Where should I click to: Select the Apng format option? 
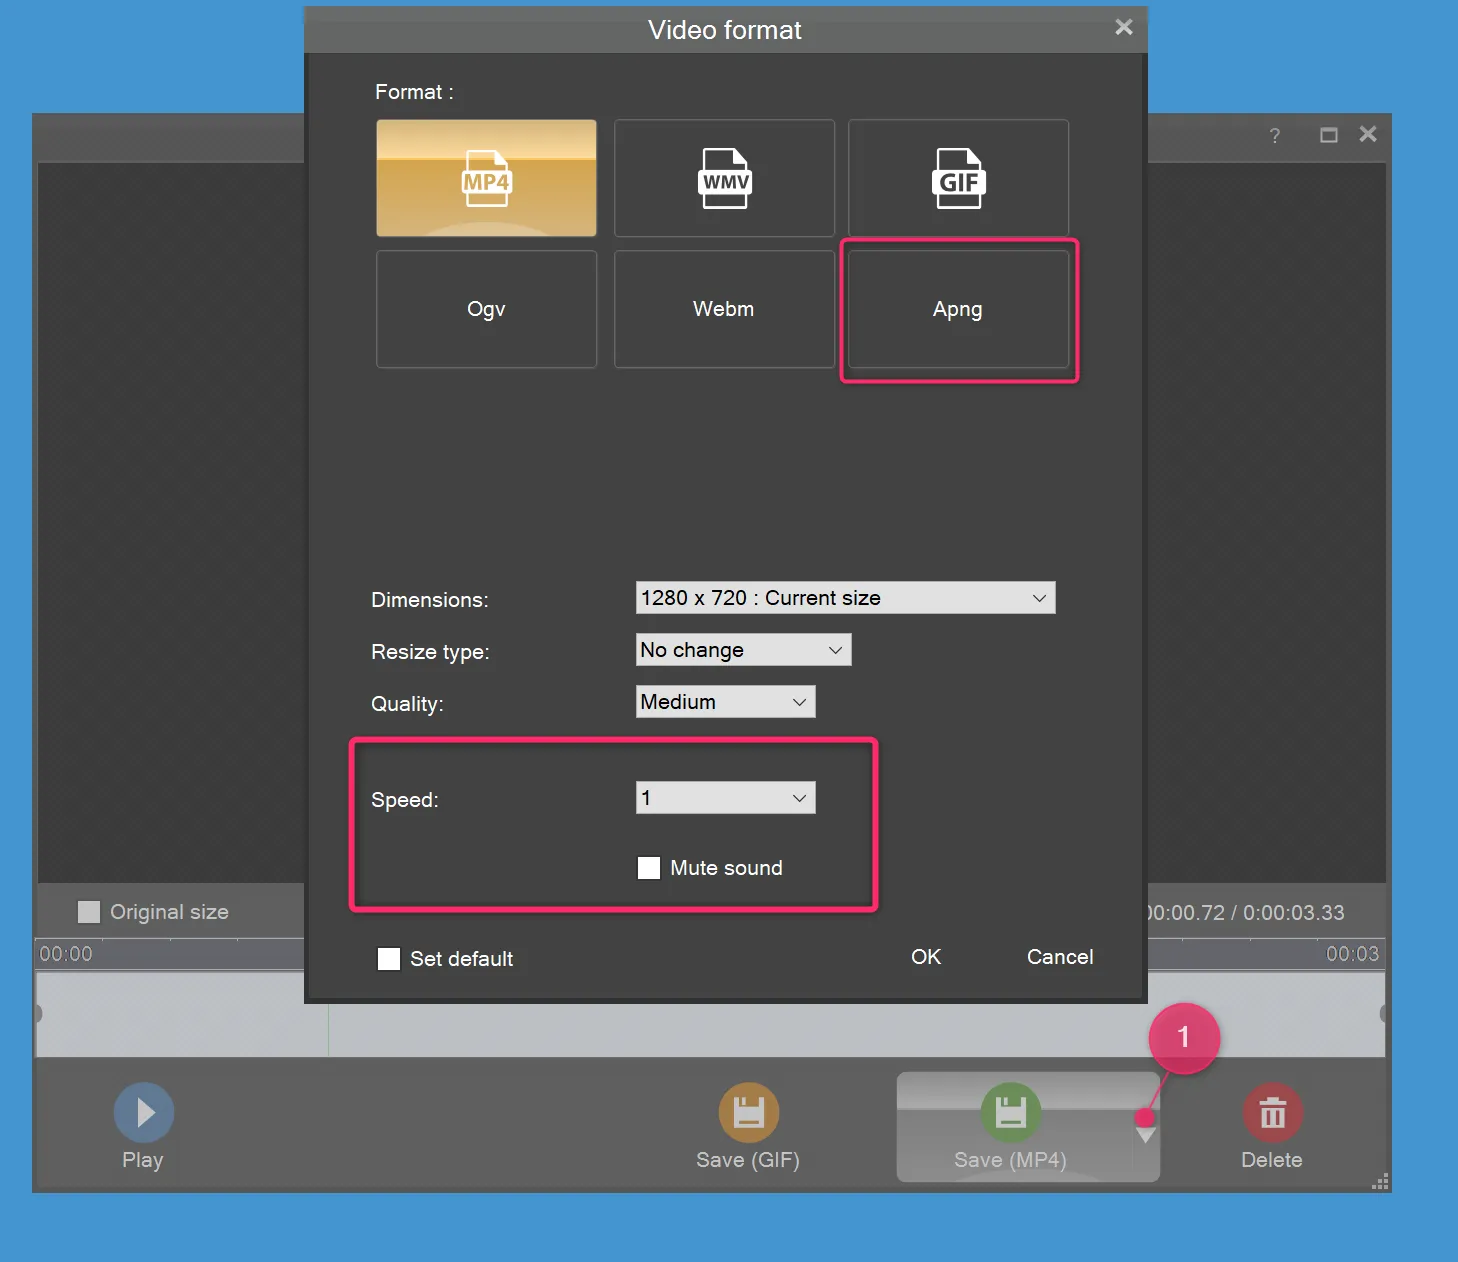(957, 309)
